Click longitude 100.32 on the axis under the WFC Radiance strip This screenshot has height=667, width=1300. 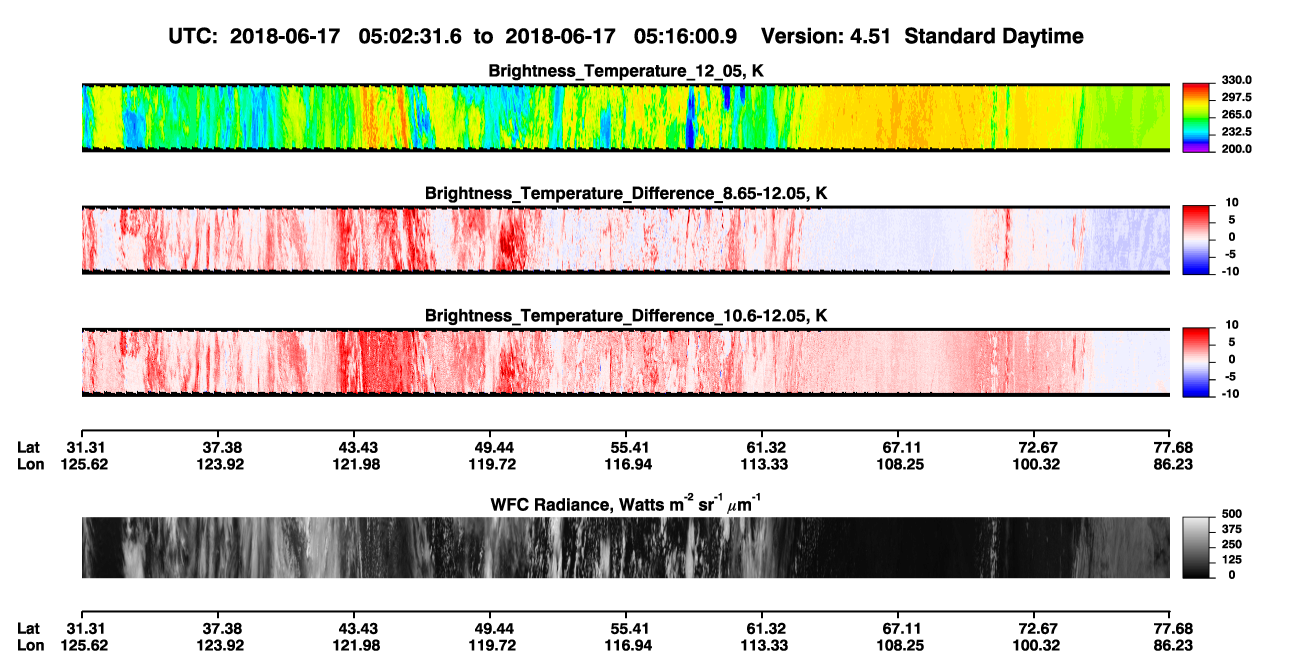(x=1037, y=645)
